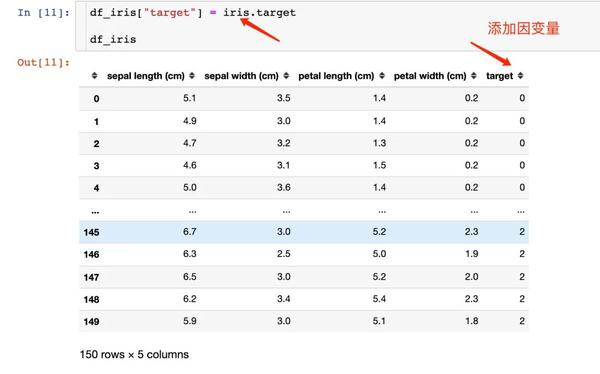
Task: Click inside the code cell In [11]
Action: pos(338,26)
